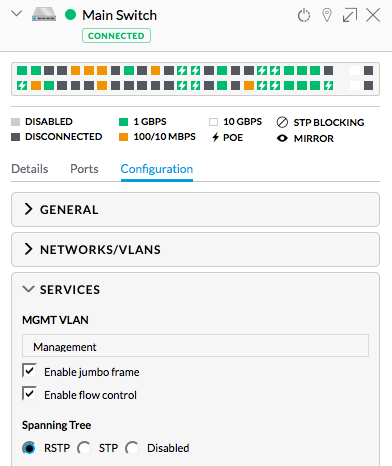Click the MGMT VLAN heading
This screenshot has height=466, width=392.
coord(55,320)
